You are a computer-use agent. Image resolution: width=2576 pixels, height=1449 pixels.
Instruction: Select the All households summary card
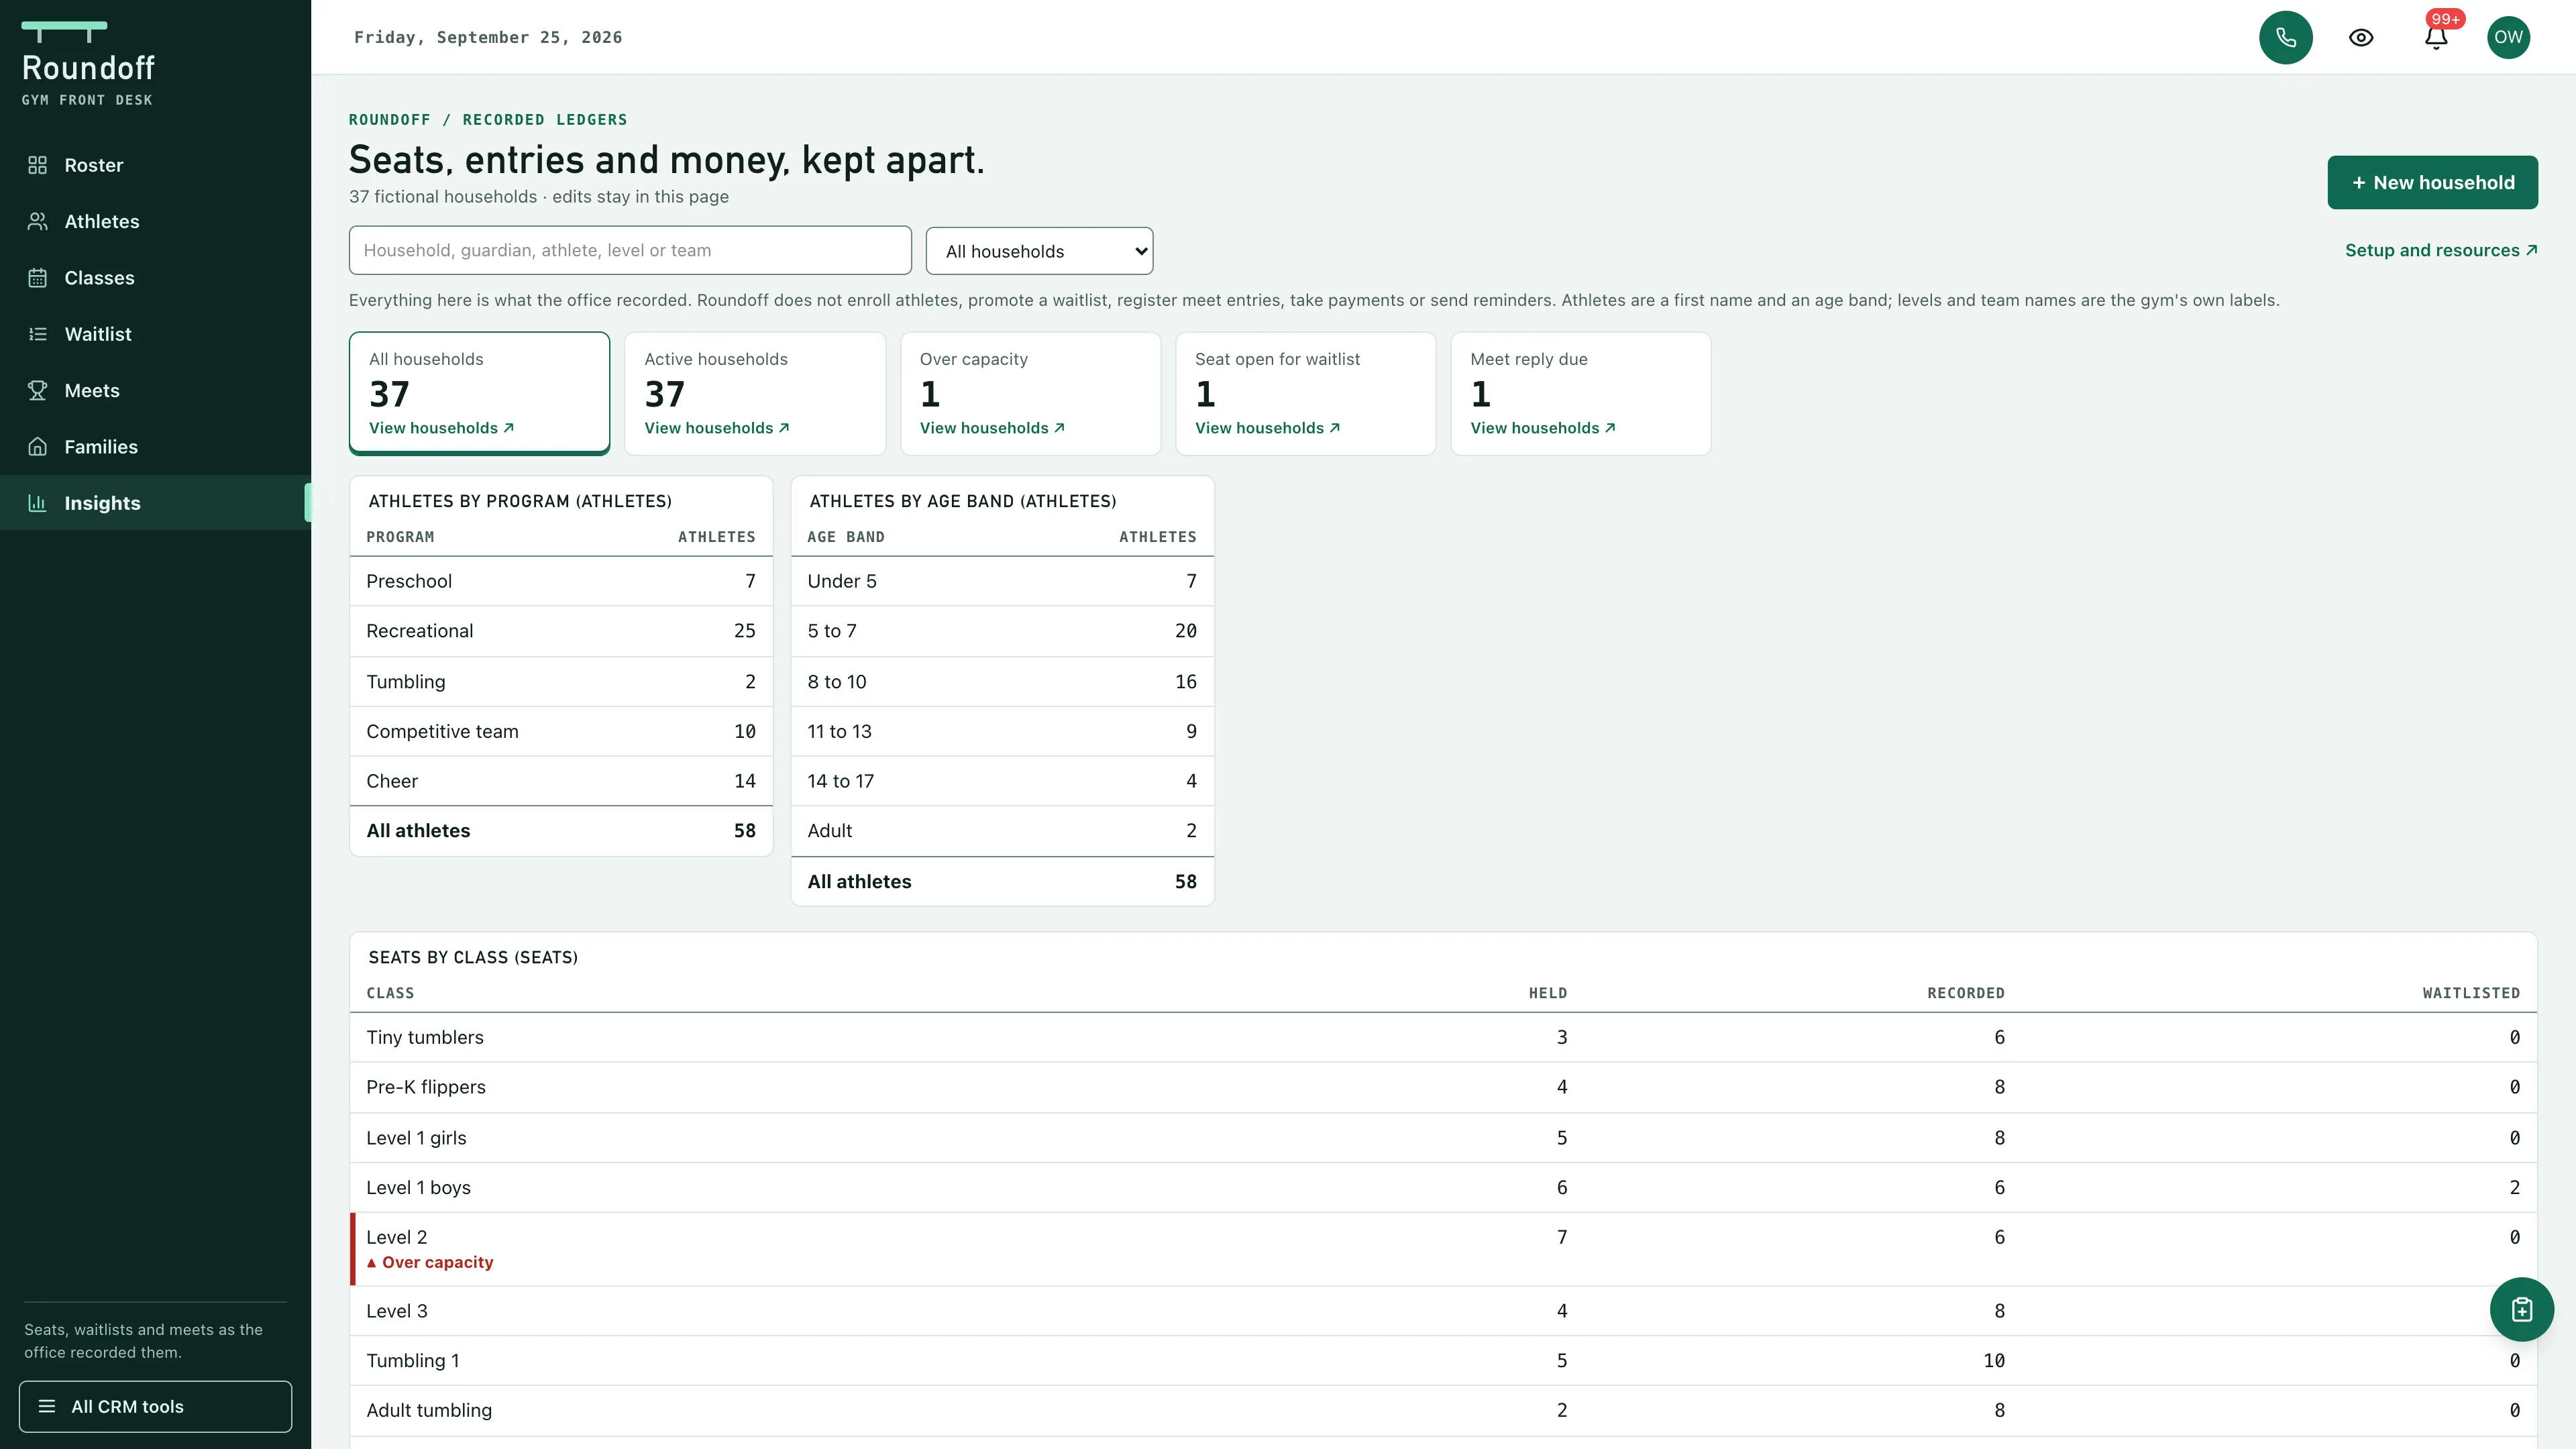(x=479, y=393)
